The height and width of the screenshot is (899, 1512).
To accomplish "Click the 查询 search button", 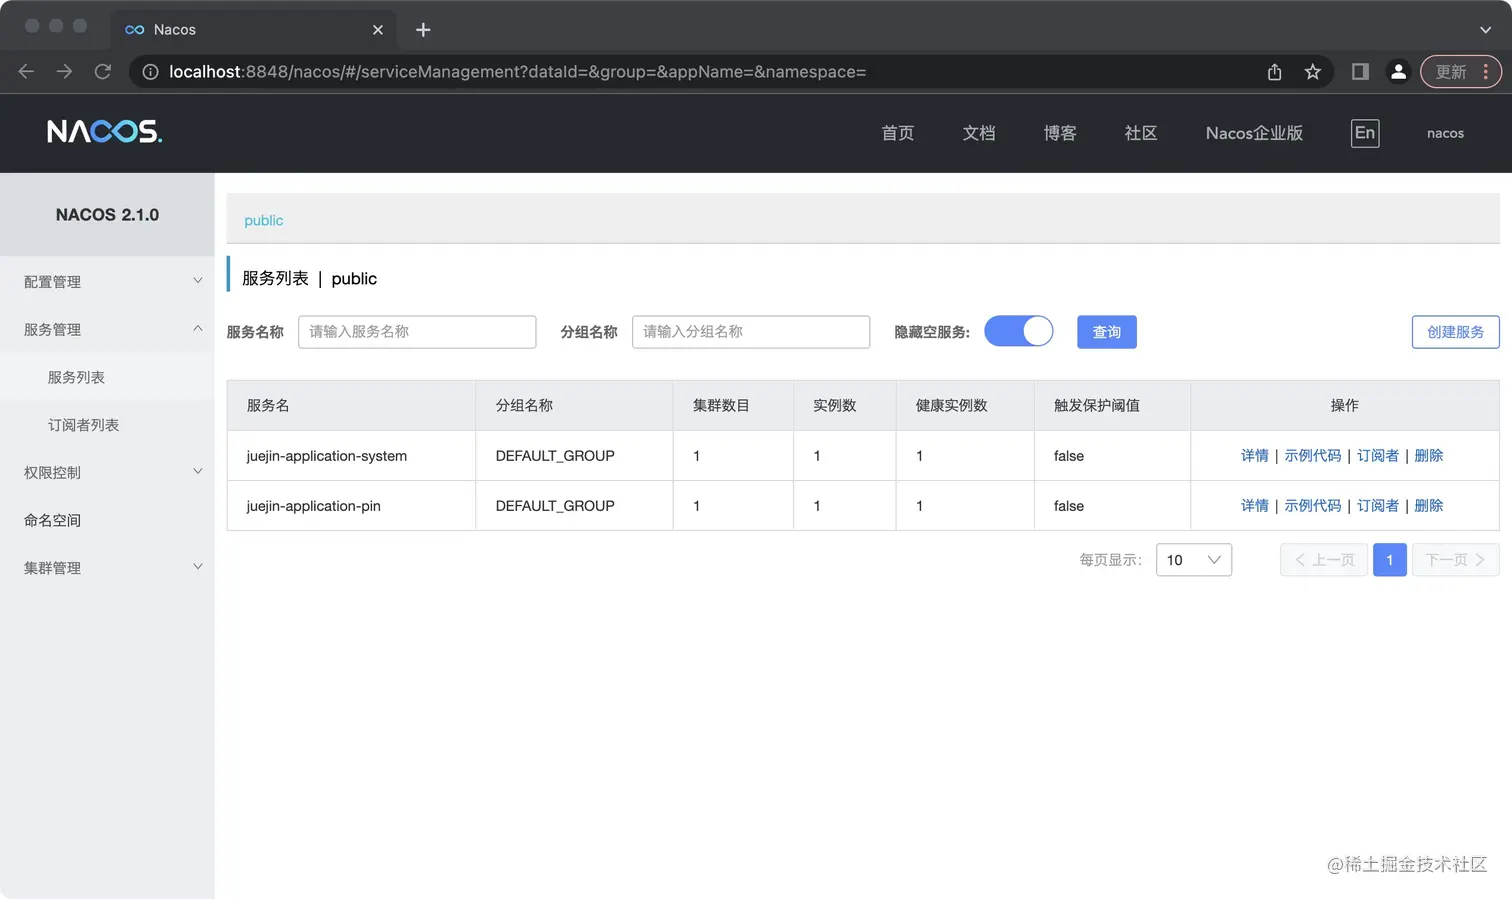I will 1107,332.
